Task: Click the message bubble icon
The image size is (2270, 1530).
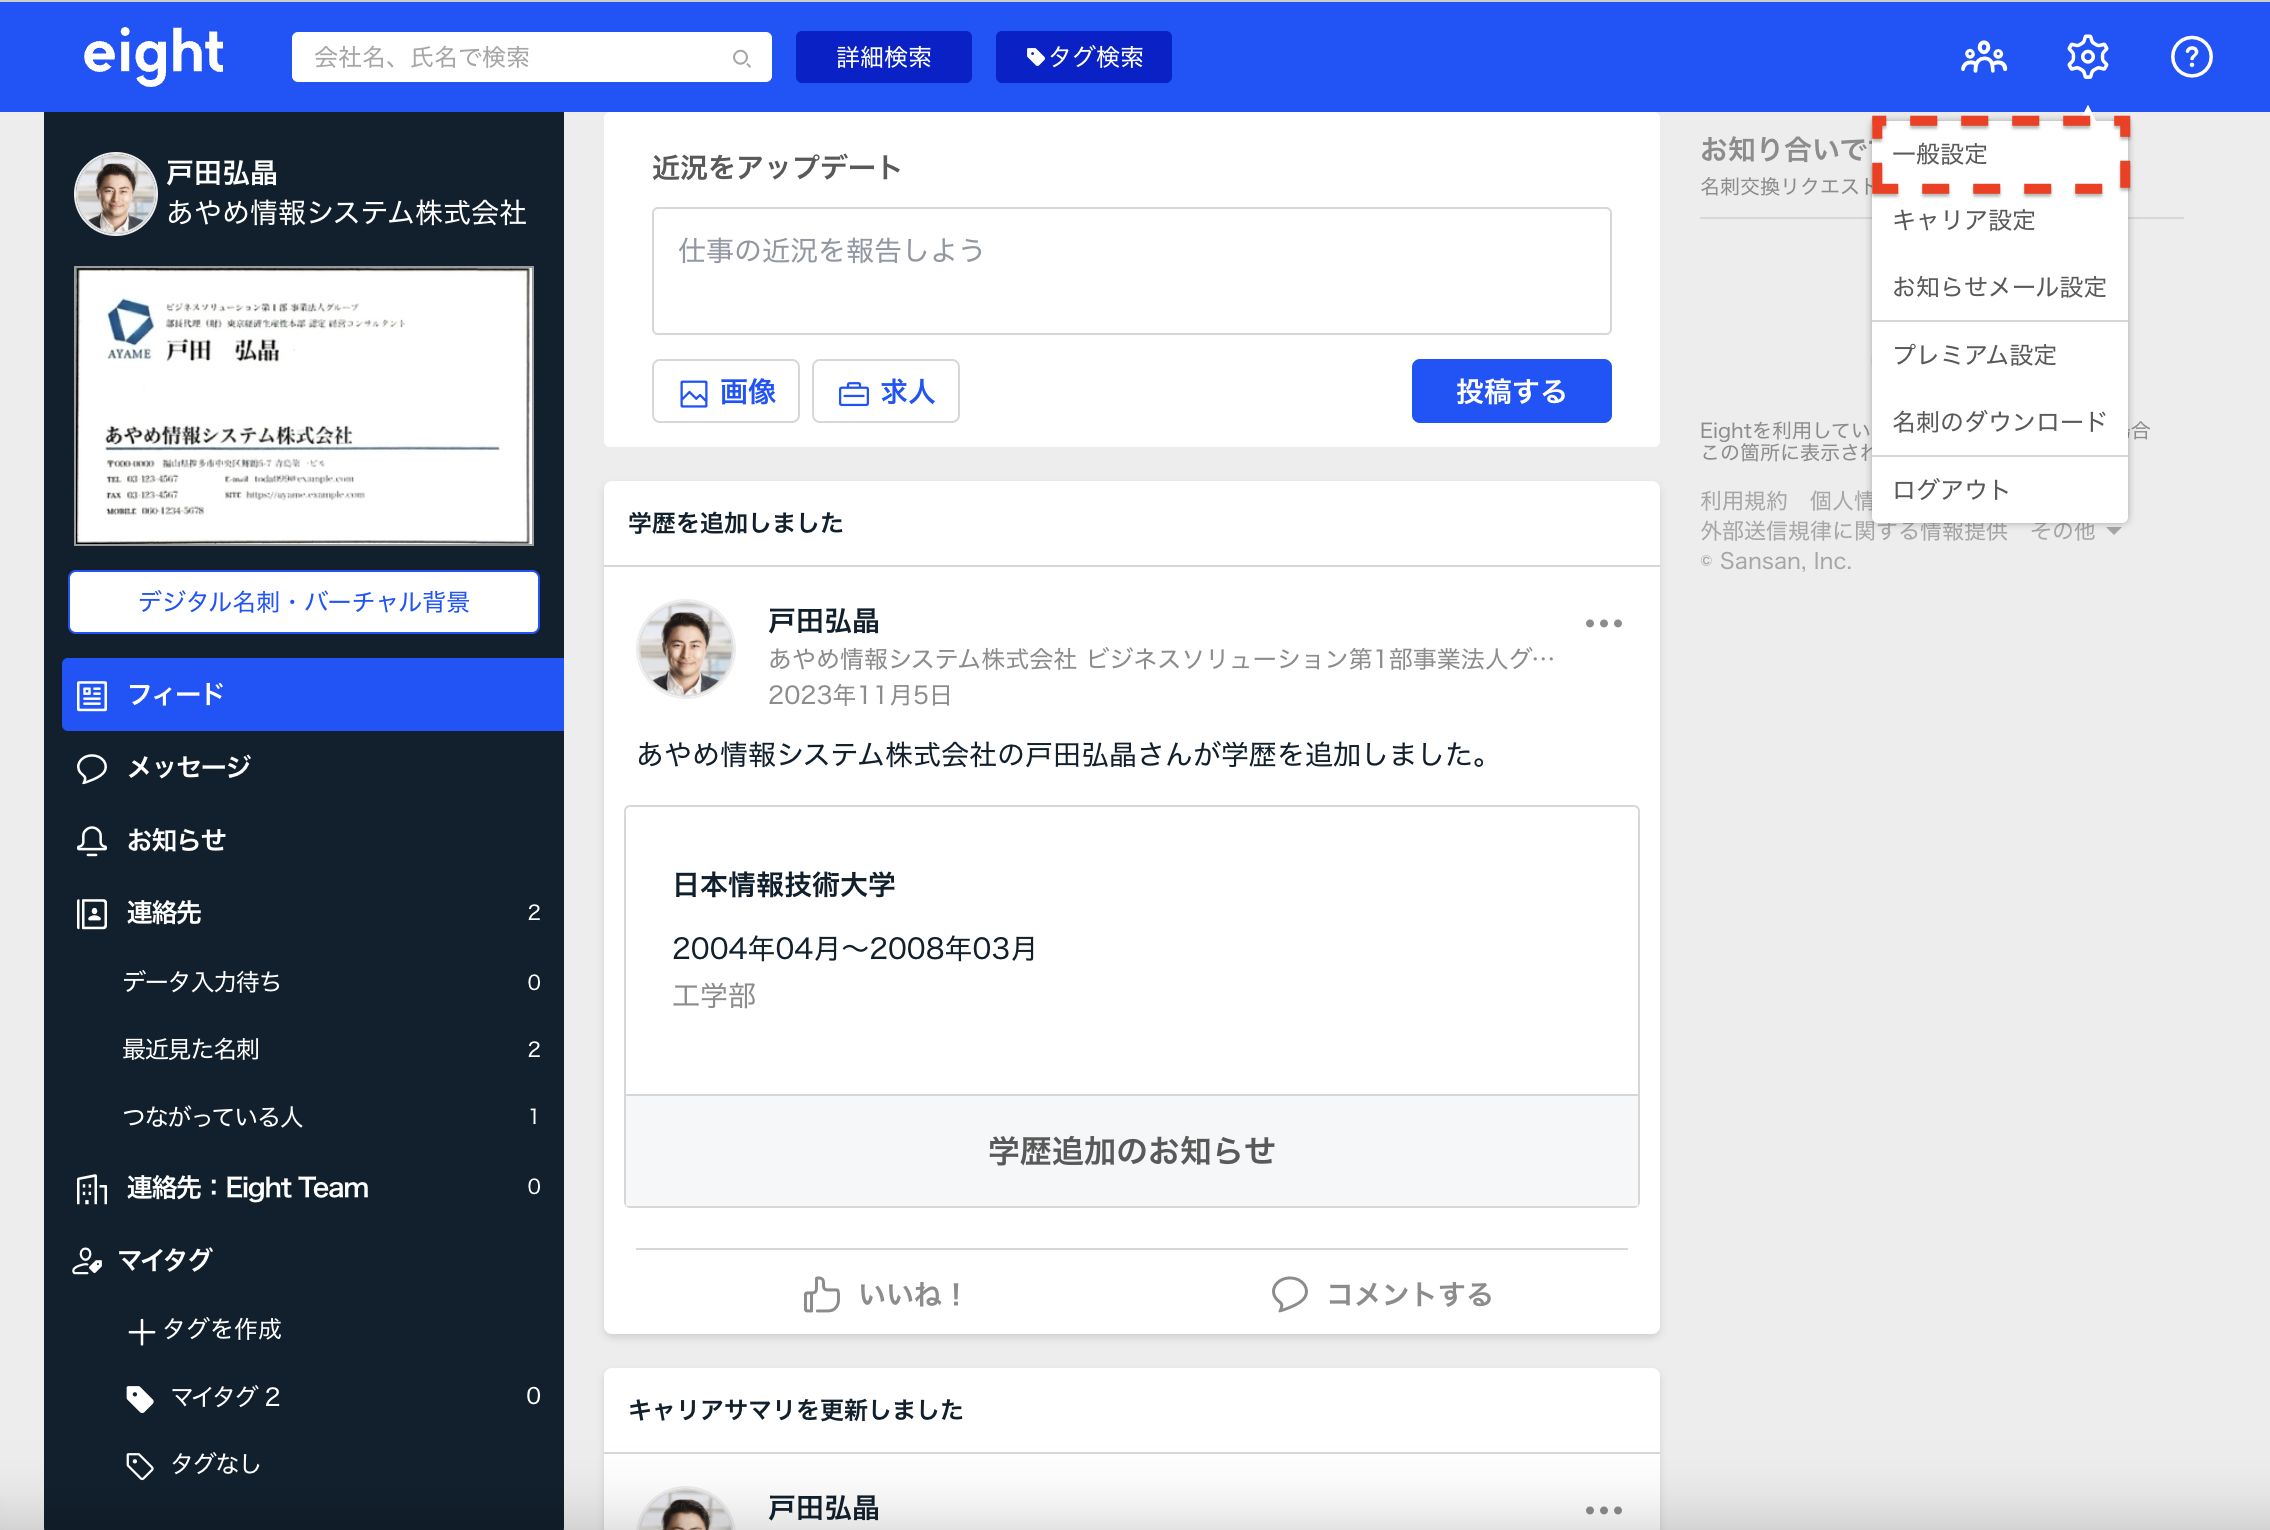Action: click(x=92, y=768)
